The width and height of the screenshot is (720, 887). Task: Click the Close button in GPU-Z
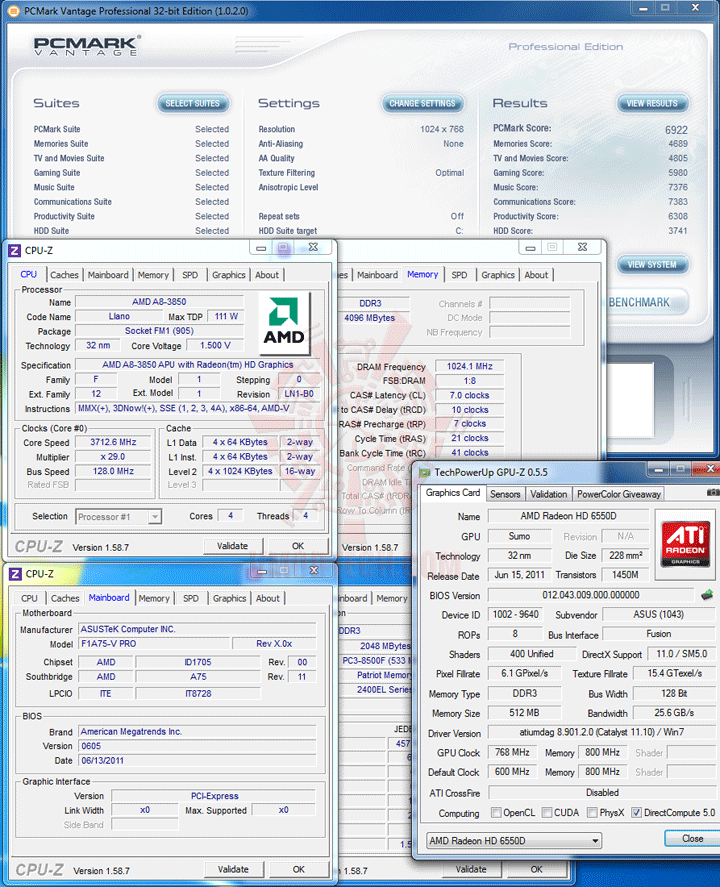click(693, 838)
